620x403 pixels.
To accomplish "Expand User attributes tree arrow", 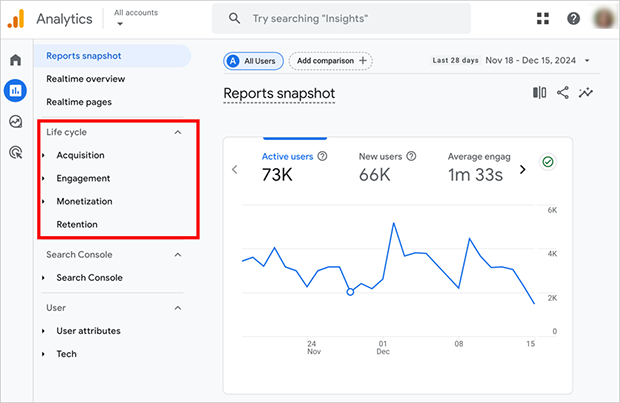I will [x=43, y=331].
